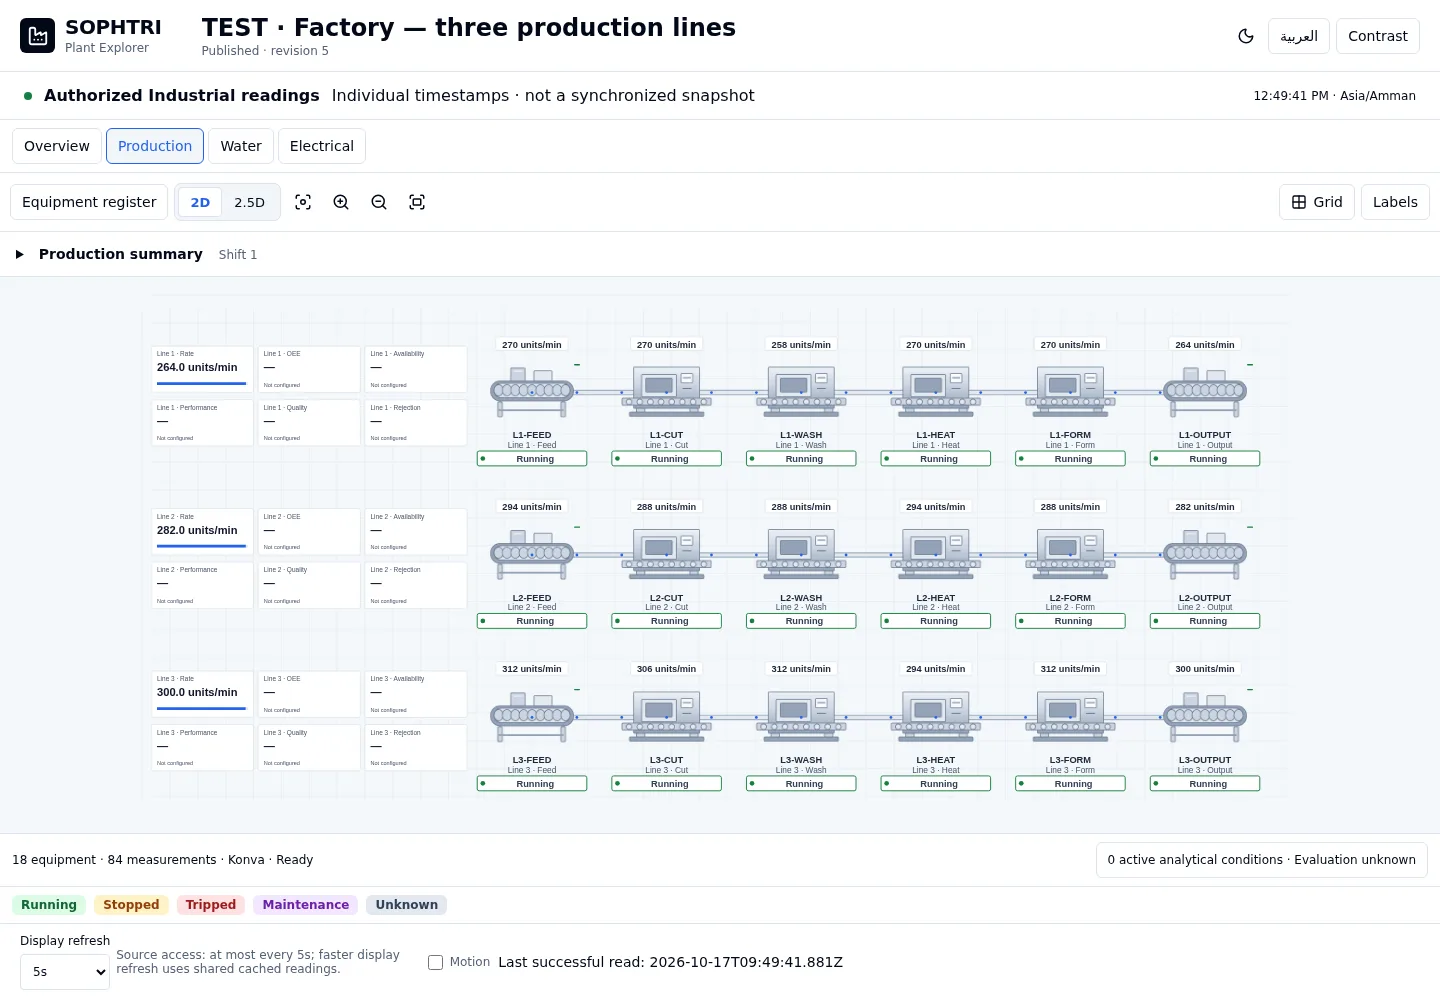
Task: Go to the Water tab
Action: pos(241,146)
